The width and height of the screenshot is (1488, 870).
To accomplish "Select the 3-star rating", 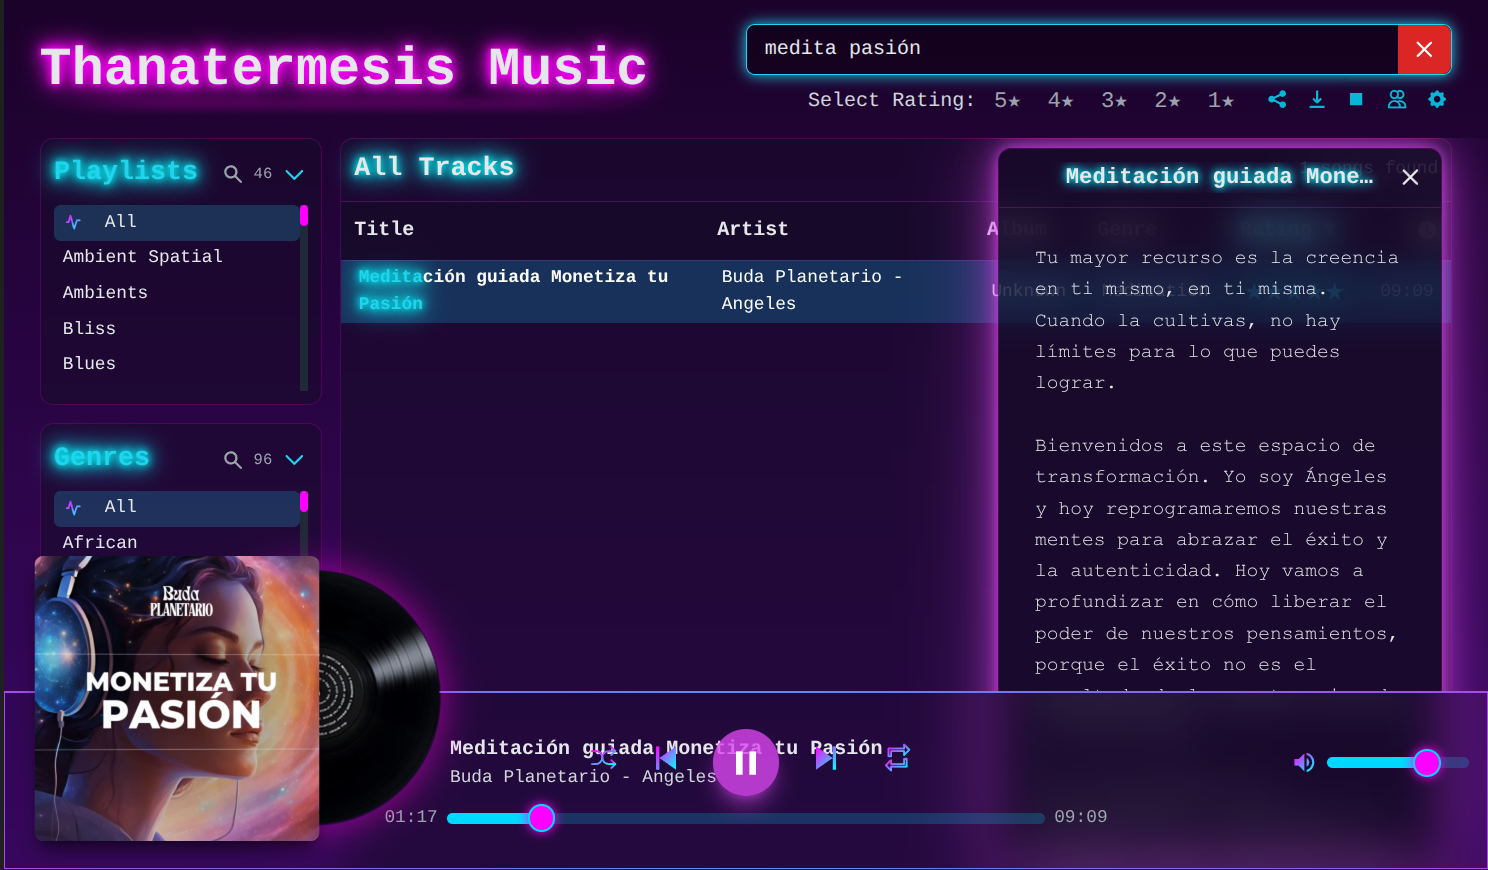I will [1114, 100].
